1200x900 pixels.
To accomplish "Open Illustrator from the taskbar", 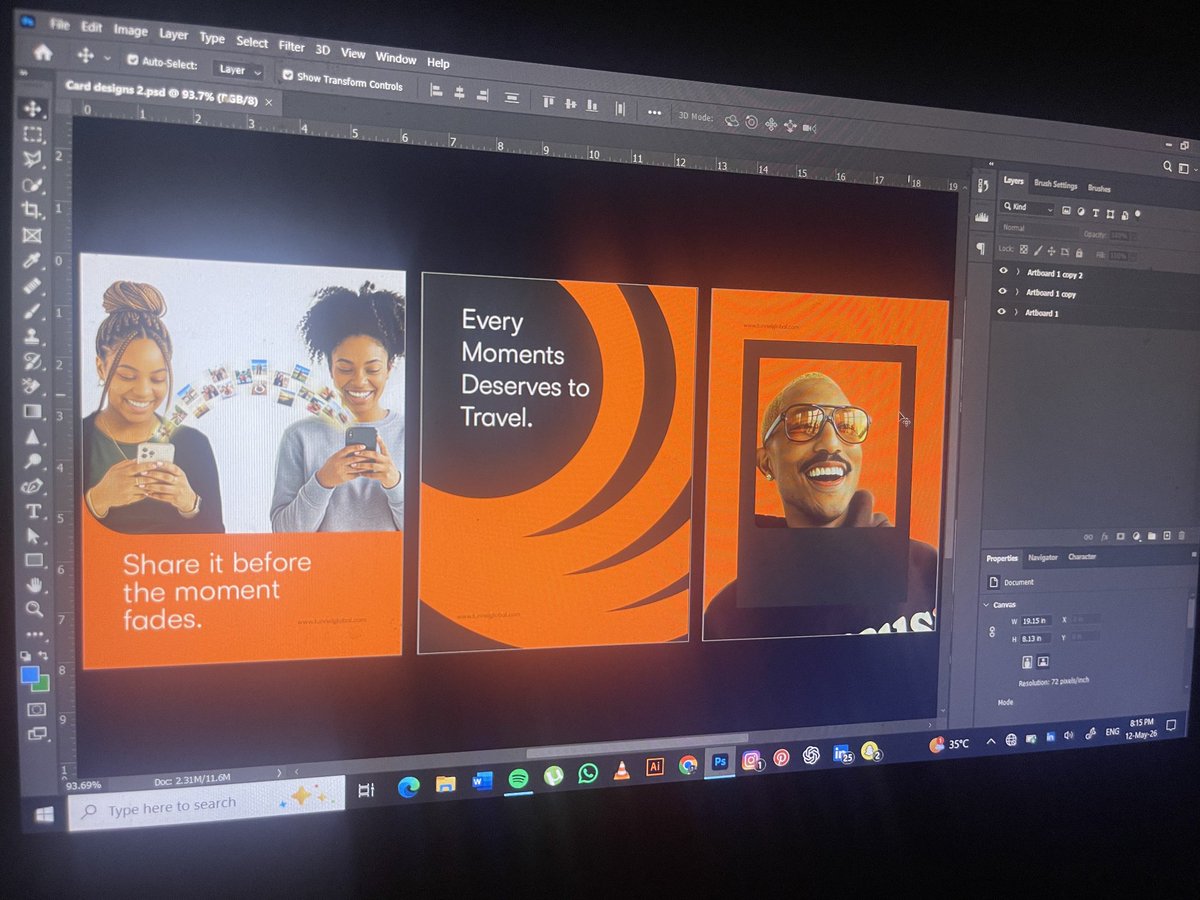I will (x=655, y=767).
